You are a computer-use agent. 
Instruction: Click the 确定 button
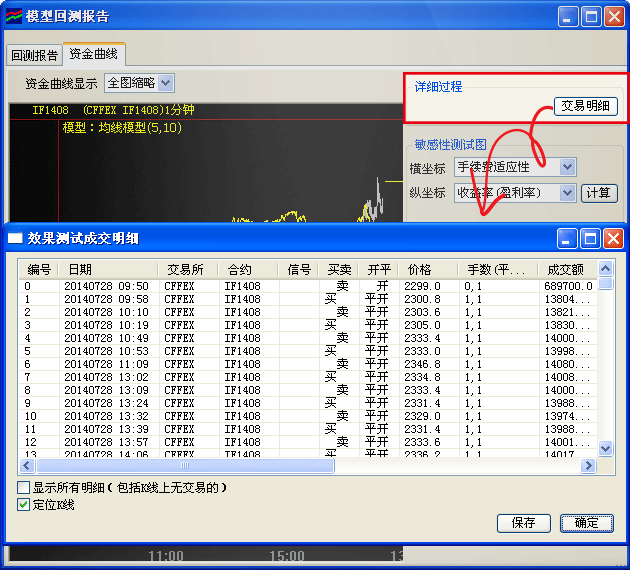click(586, 523)
